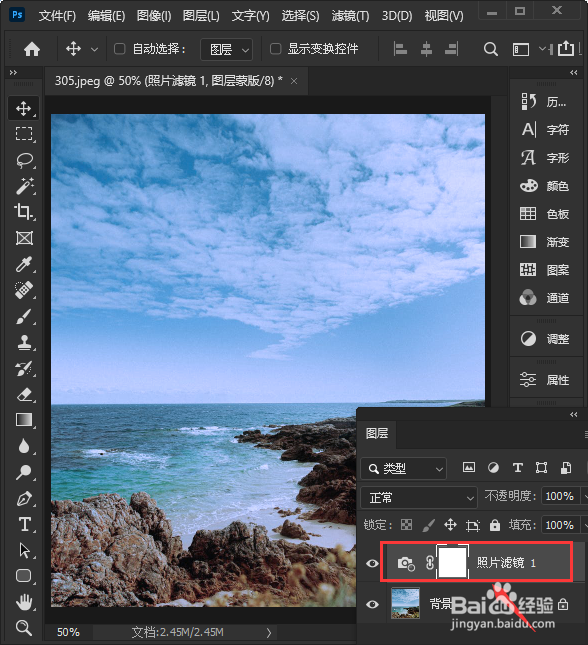Select the Magic Wand tool
Image resolution: width=588 pixels, height=645 pixels.
point(24,186)
